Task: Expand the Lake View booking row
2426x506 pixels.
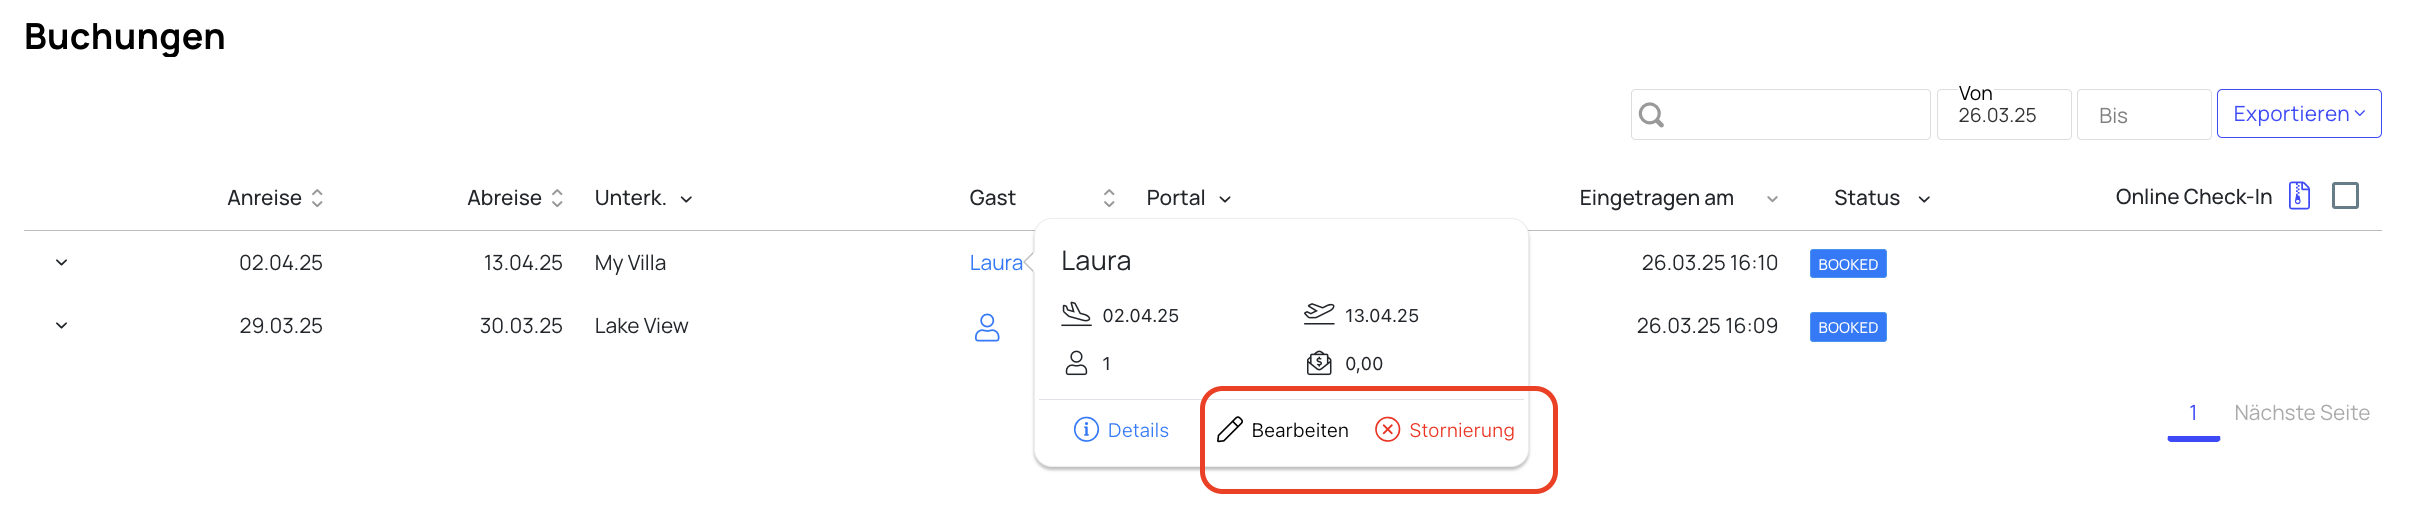Action: (61, 326)
